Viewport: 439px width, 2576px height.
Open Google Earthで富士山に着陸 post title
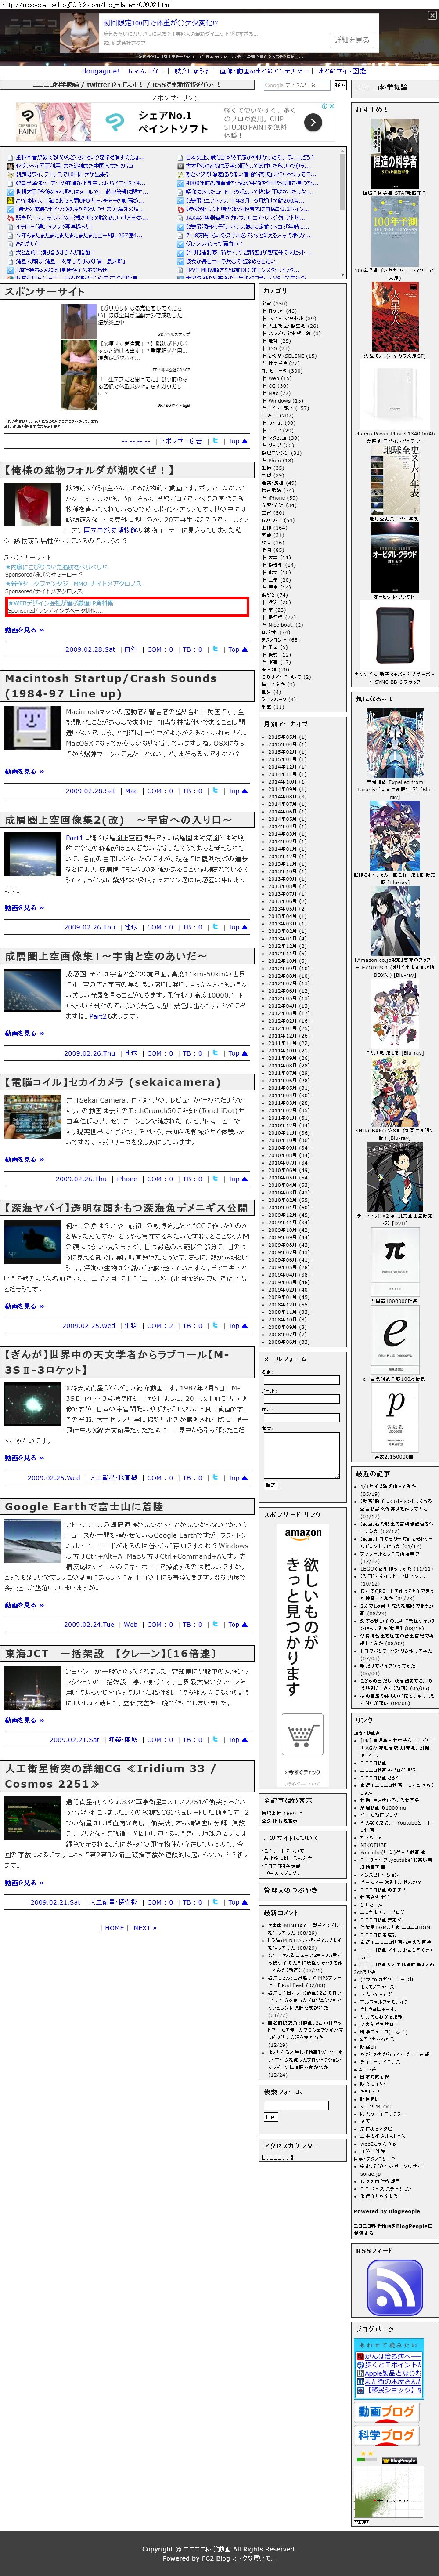[x=84, y=1507]
